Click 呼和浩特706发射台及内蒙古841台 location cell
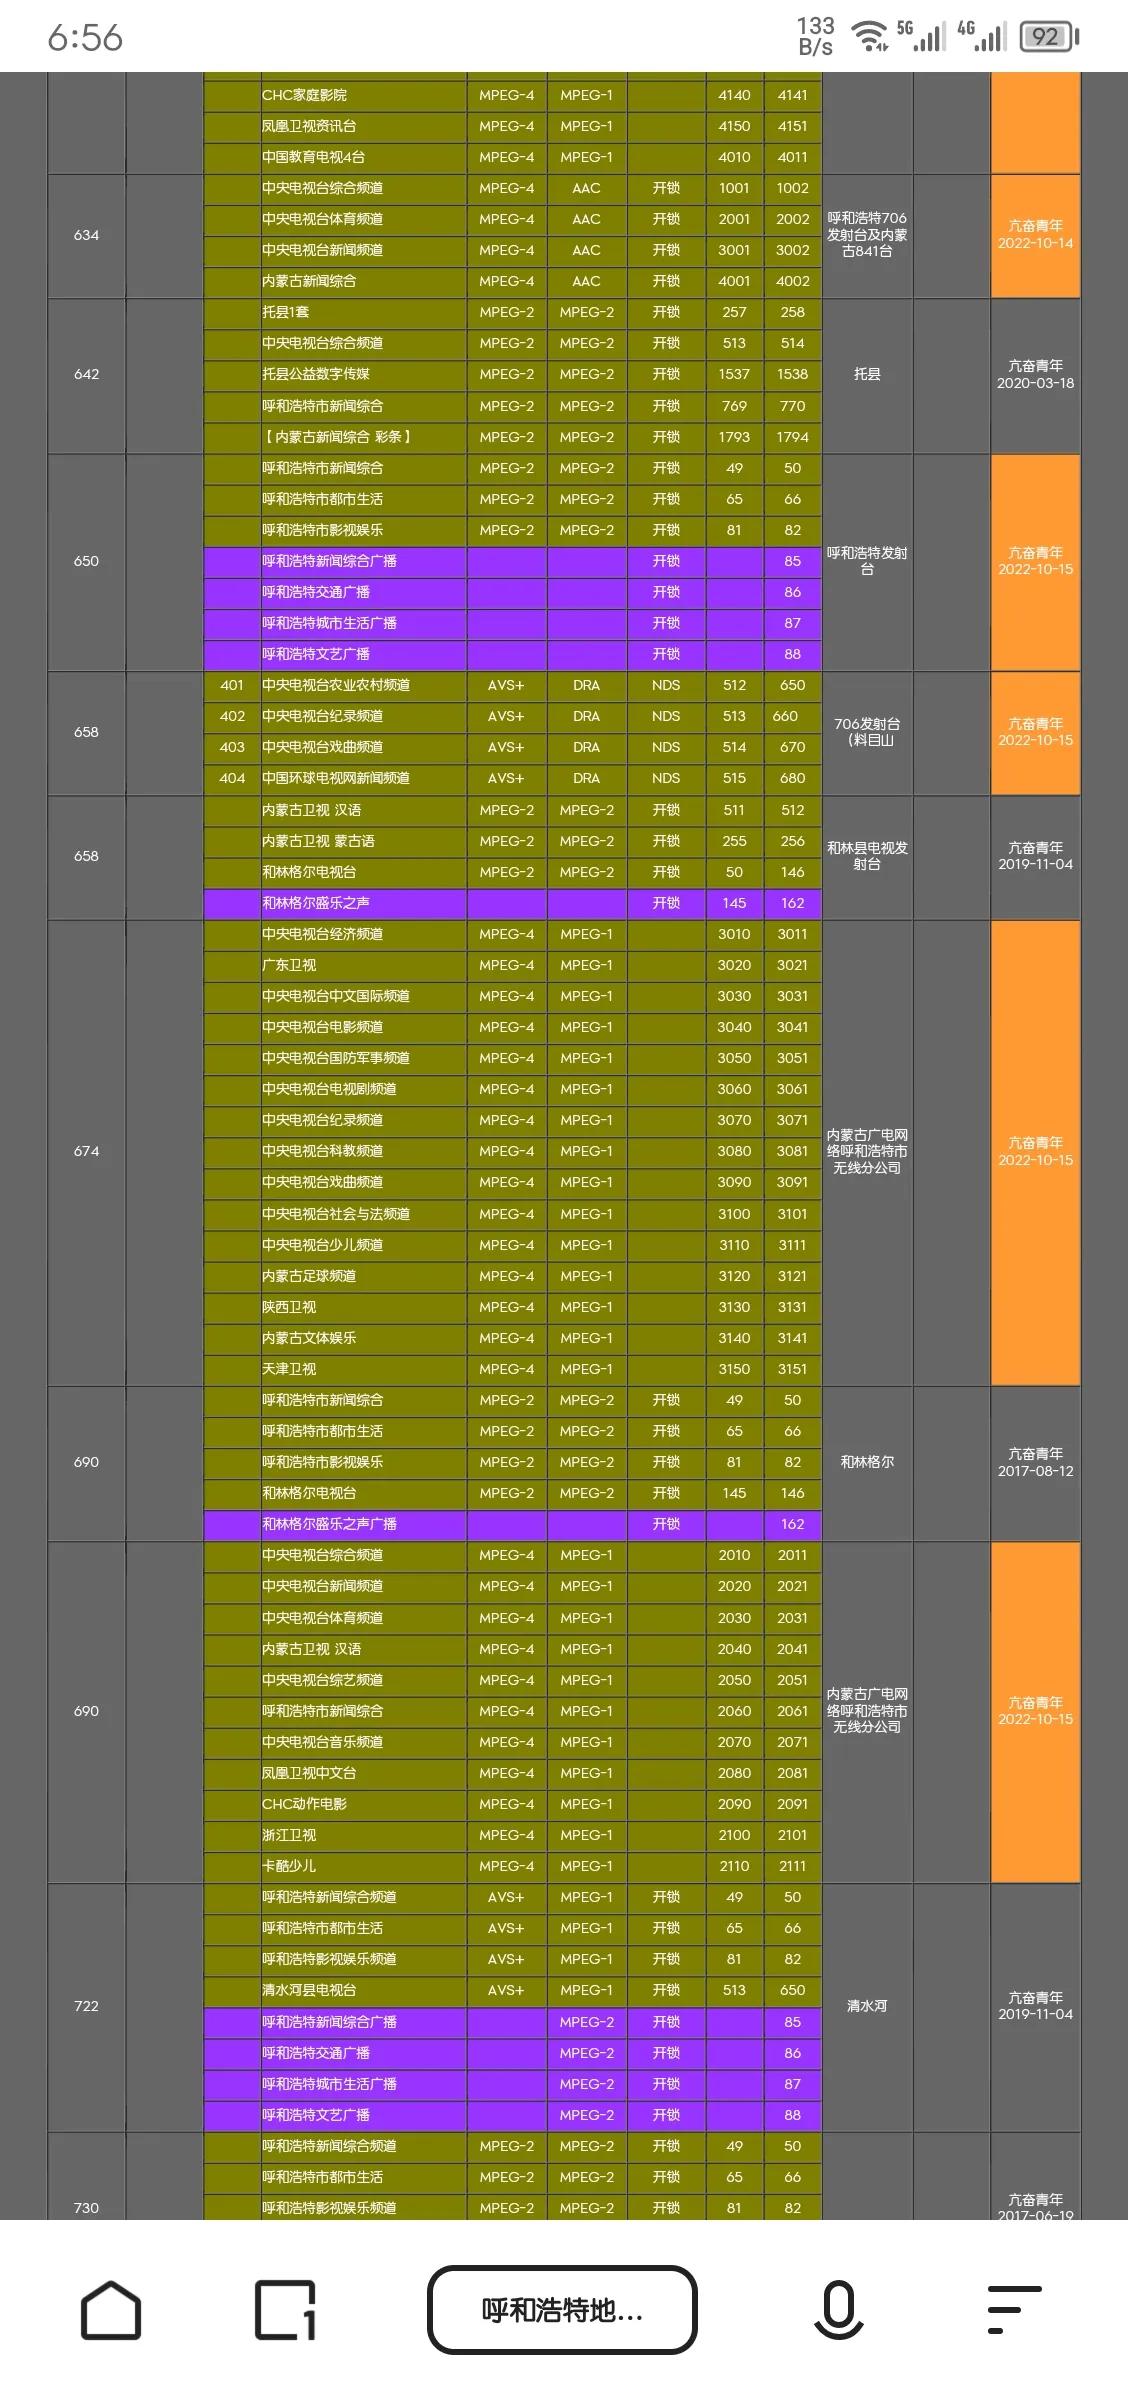Image resolution: width=1128 pixels, height=2400 pixels. [x=867, y=236]
